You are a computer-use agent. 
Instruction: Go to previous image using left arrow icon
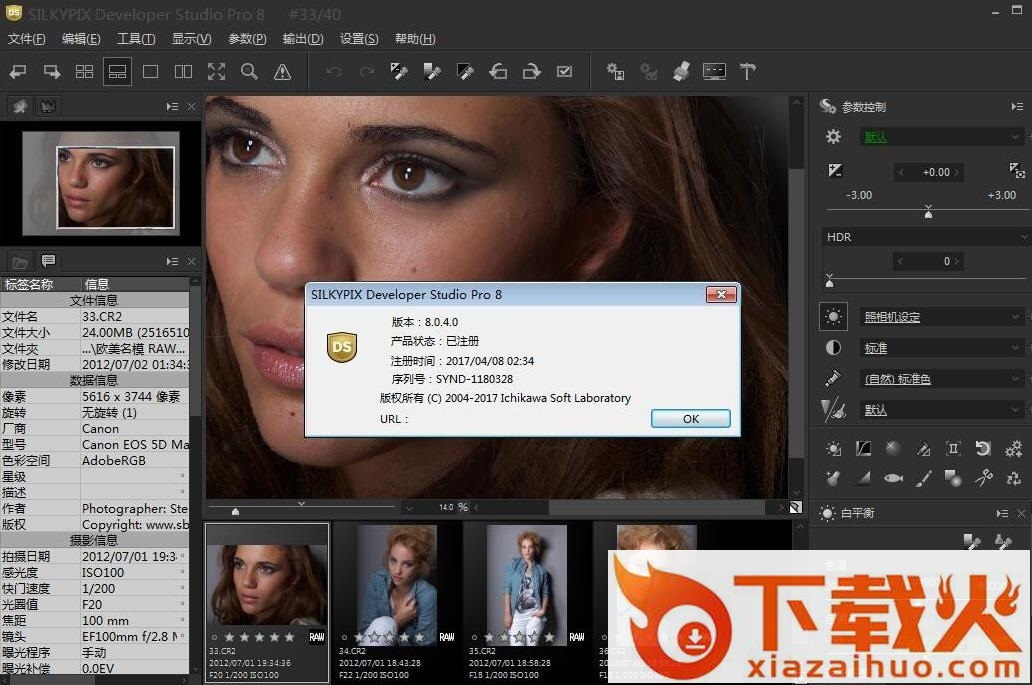point(18,71)
